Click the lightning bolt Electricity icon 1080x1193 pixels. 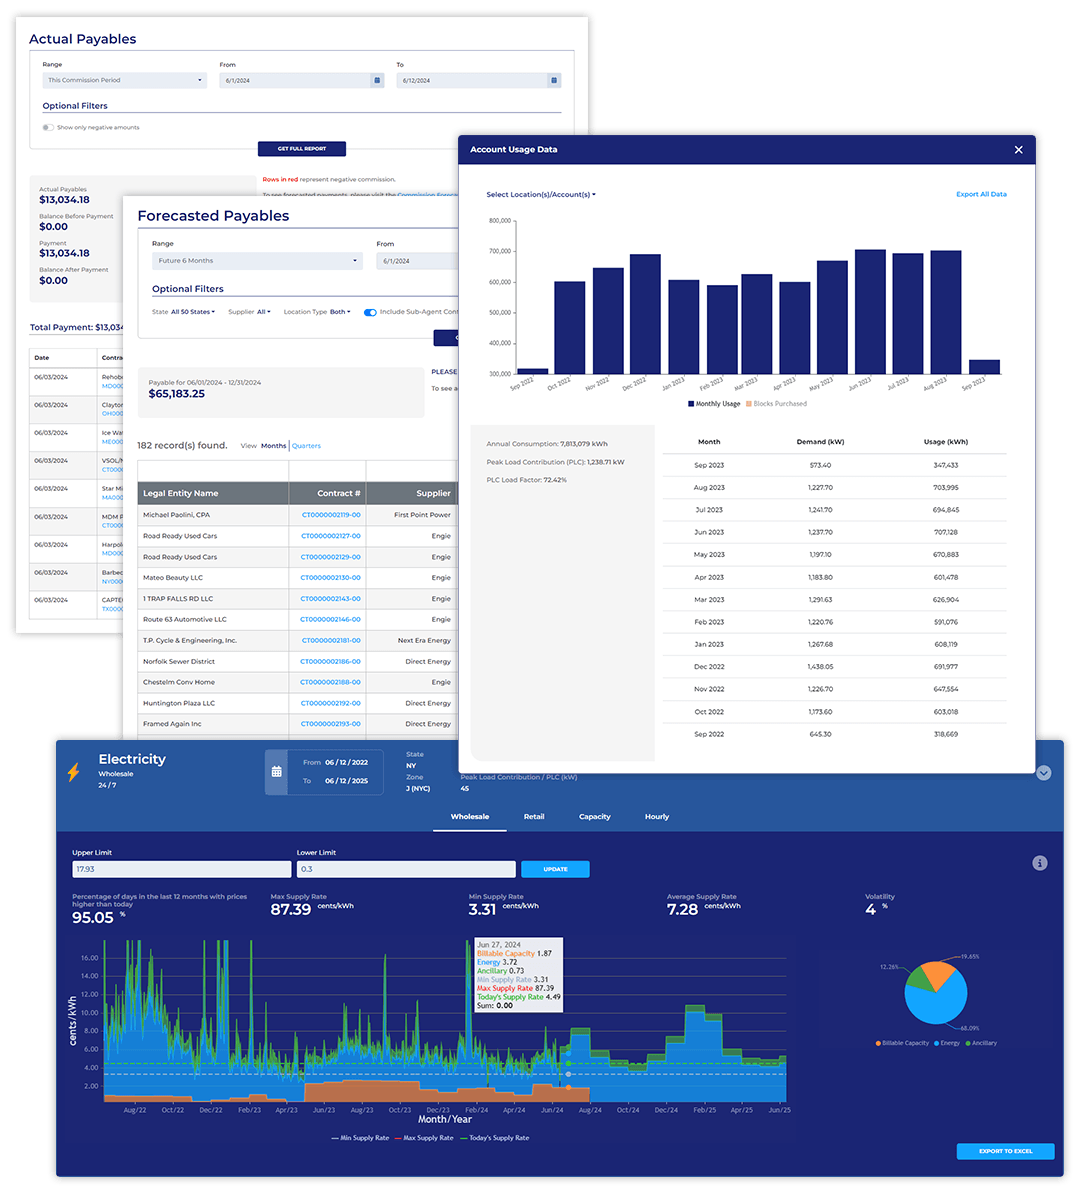pos(73,772)
